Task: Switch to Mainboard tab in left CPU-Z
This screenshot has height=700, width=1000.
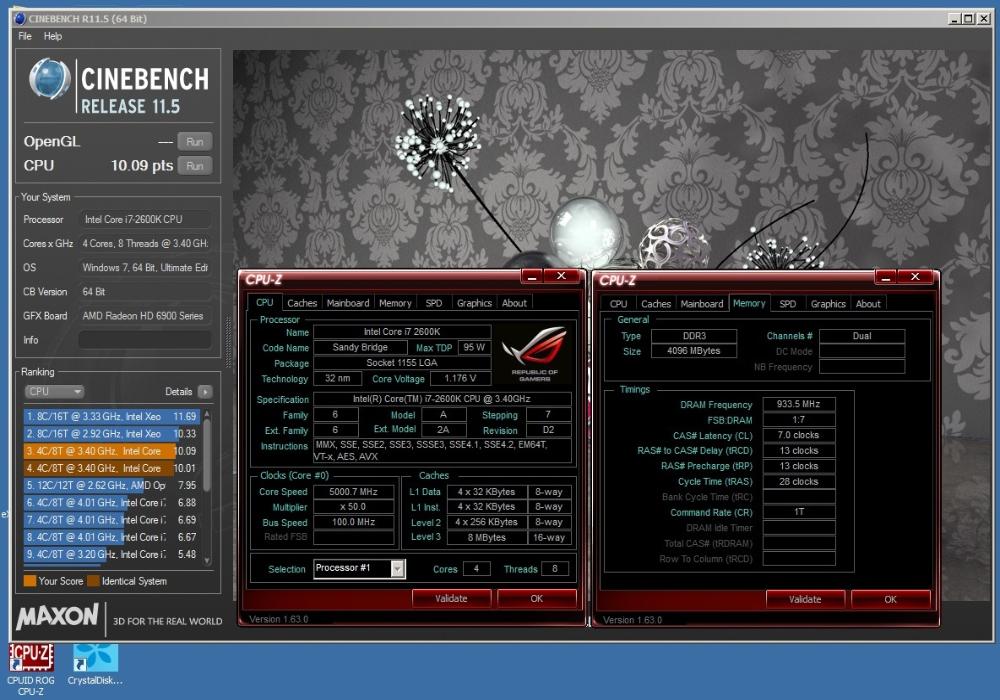Action: click(348, 303)
